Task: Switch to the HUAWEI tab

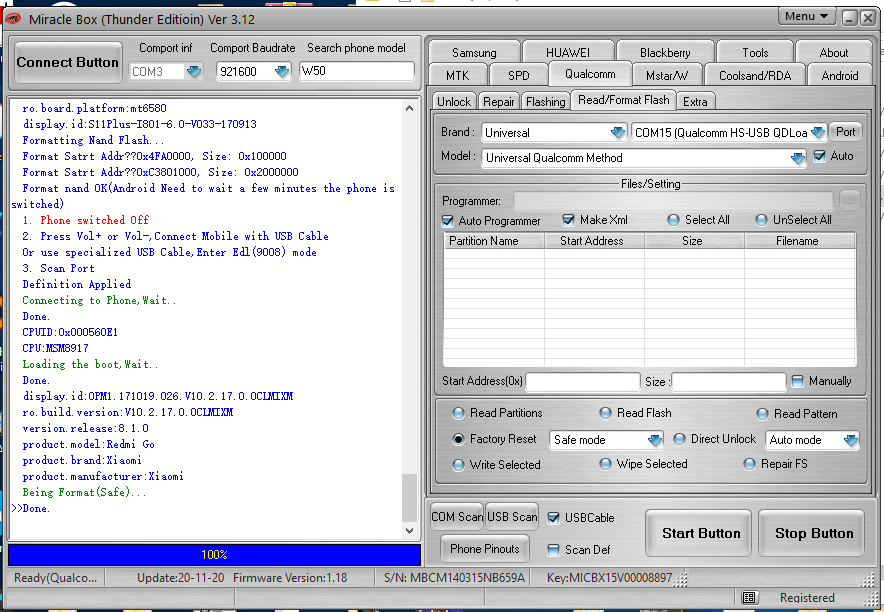Action: pyautogui.click(x=568, y=52)
